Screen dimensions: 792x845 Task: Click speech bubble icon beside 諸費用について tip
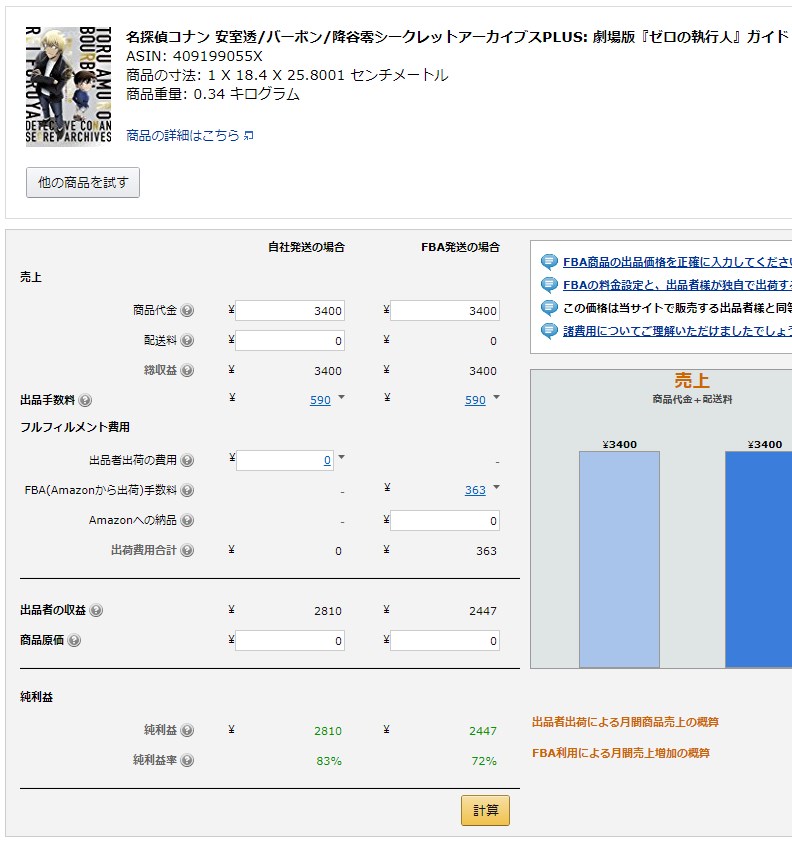tap(549, 331)
